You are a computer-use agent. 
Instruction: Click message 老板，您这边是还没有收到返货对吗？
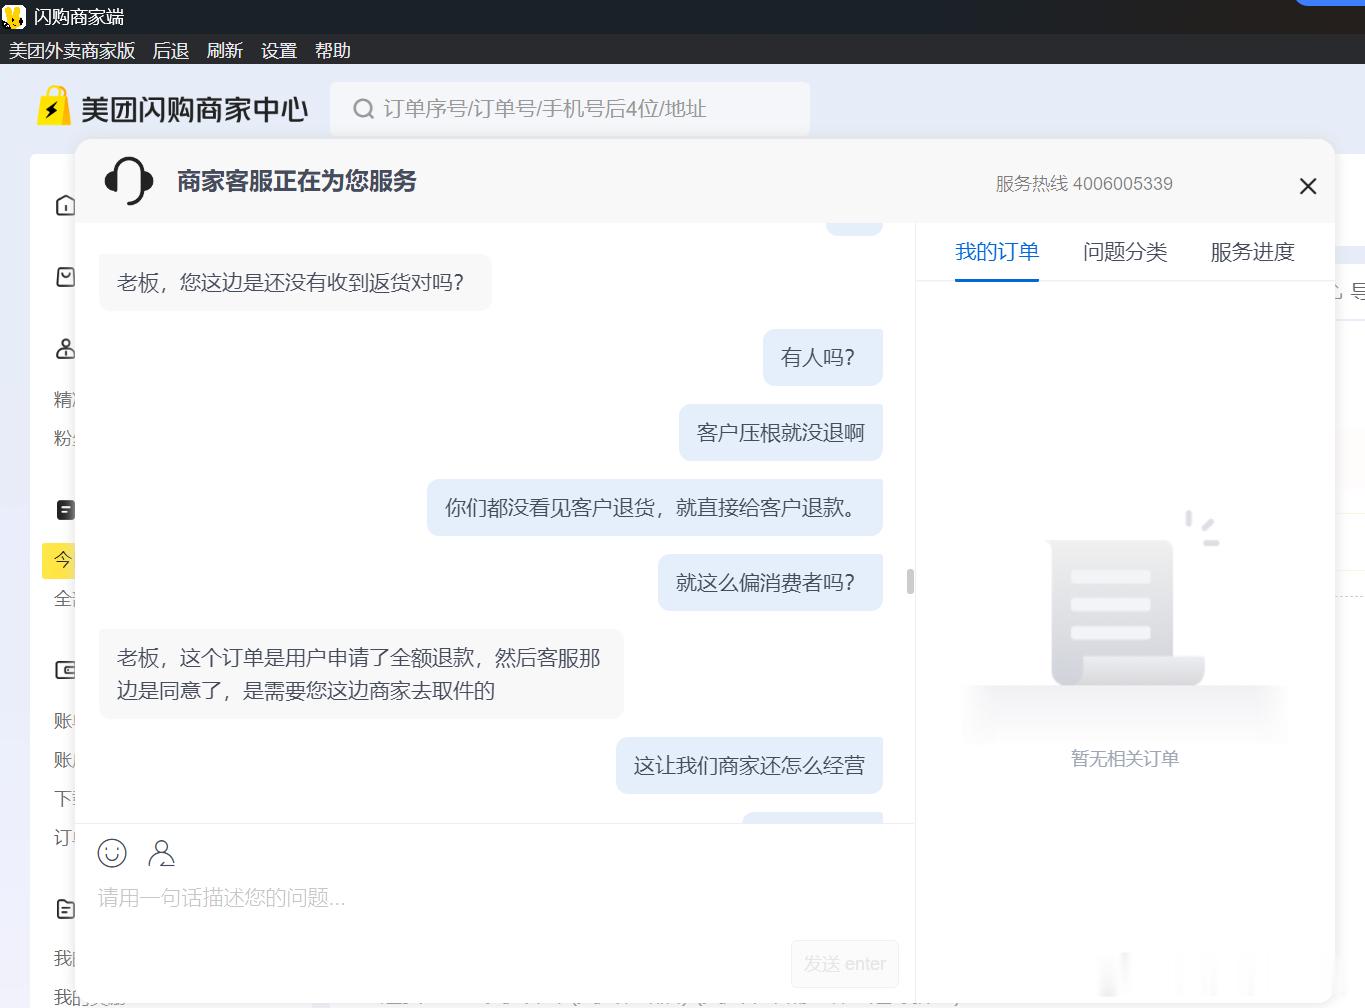point(295,282)
